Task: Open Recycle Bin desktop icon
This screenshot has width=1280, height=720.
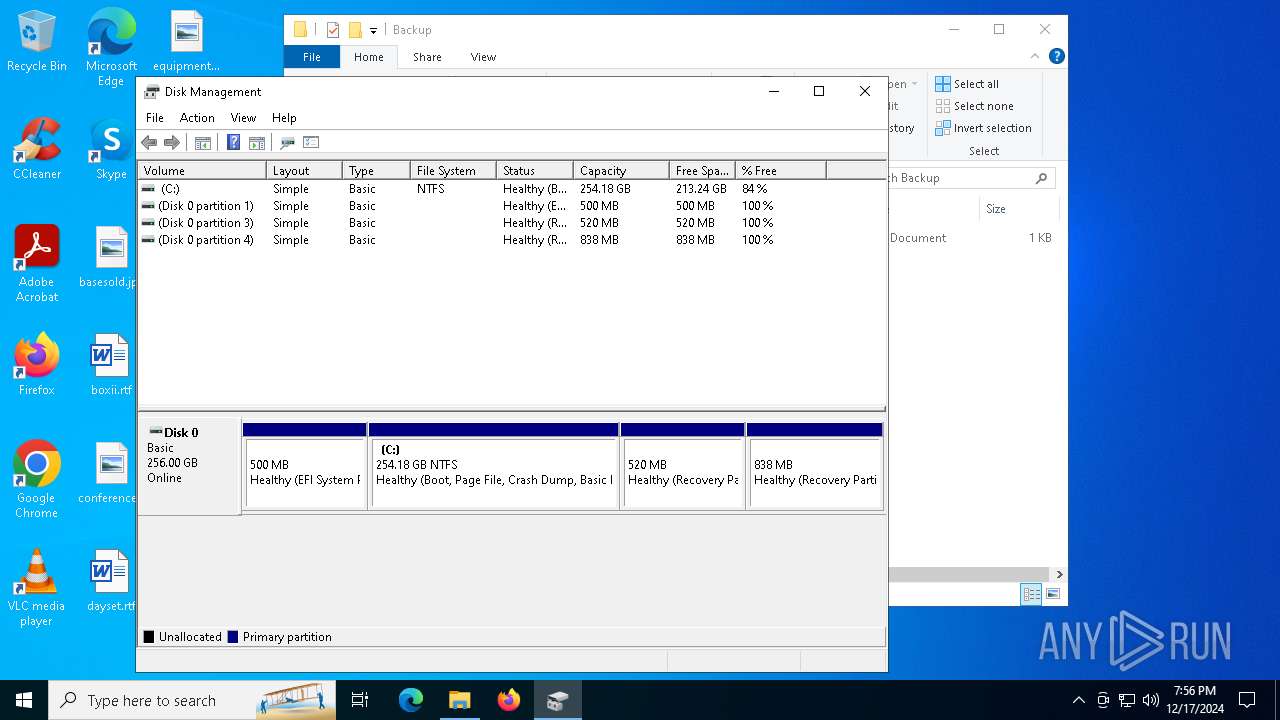Action: pos(37,42)
